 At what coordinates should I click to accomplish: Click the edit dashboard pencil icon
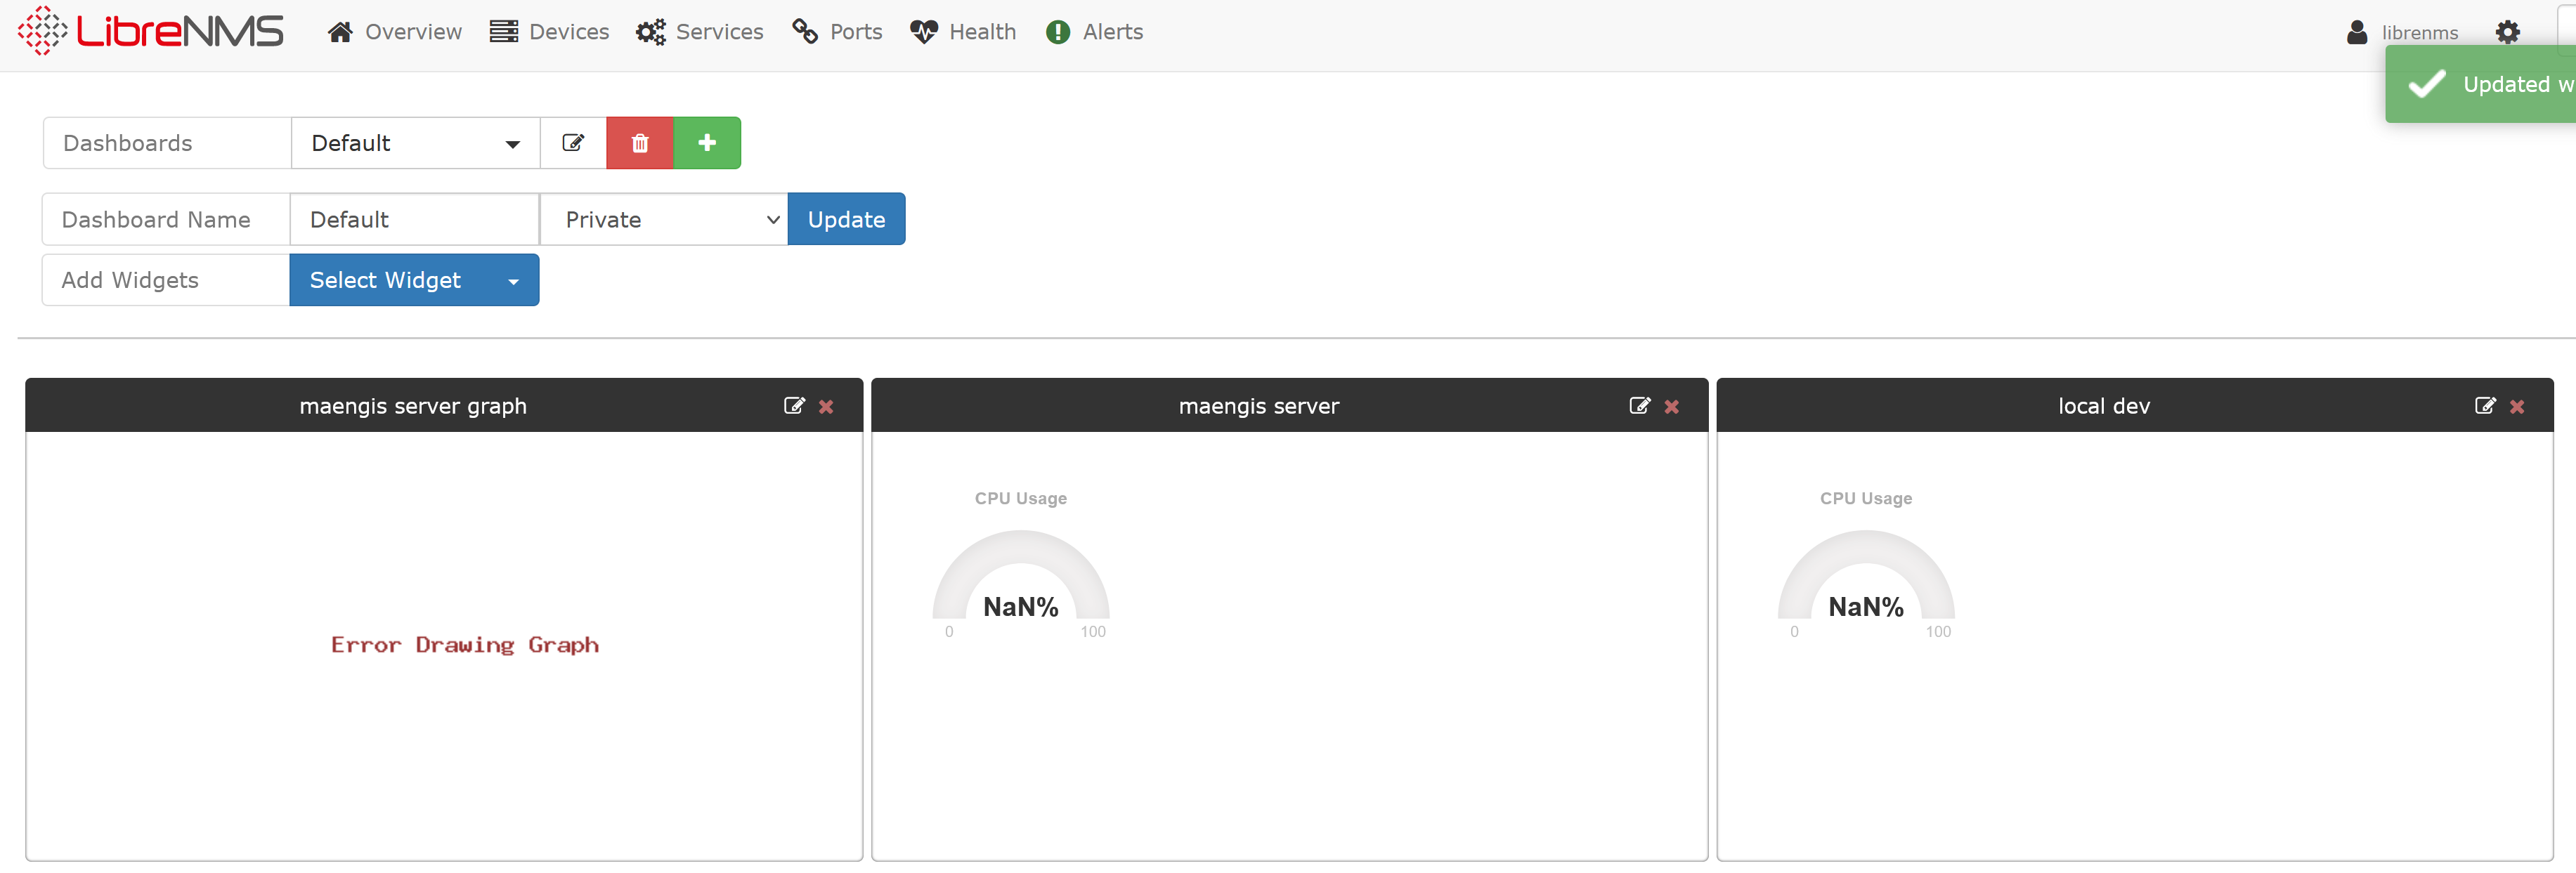pyautogui.click(x=573, y=143)
